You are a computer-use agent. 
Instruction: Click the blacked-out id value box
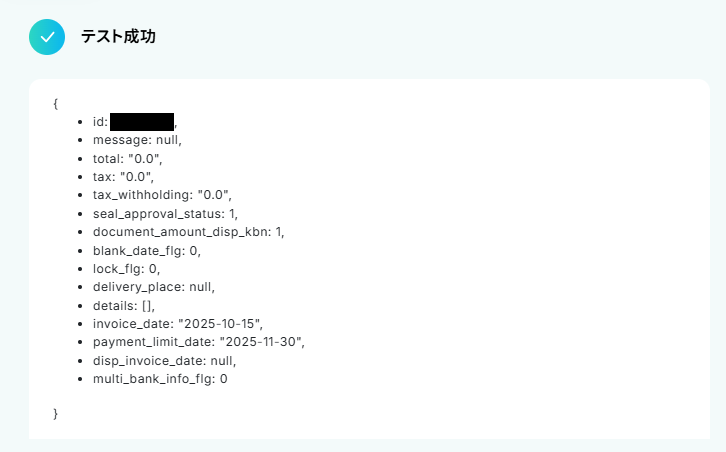point(142,122)
